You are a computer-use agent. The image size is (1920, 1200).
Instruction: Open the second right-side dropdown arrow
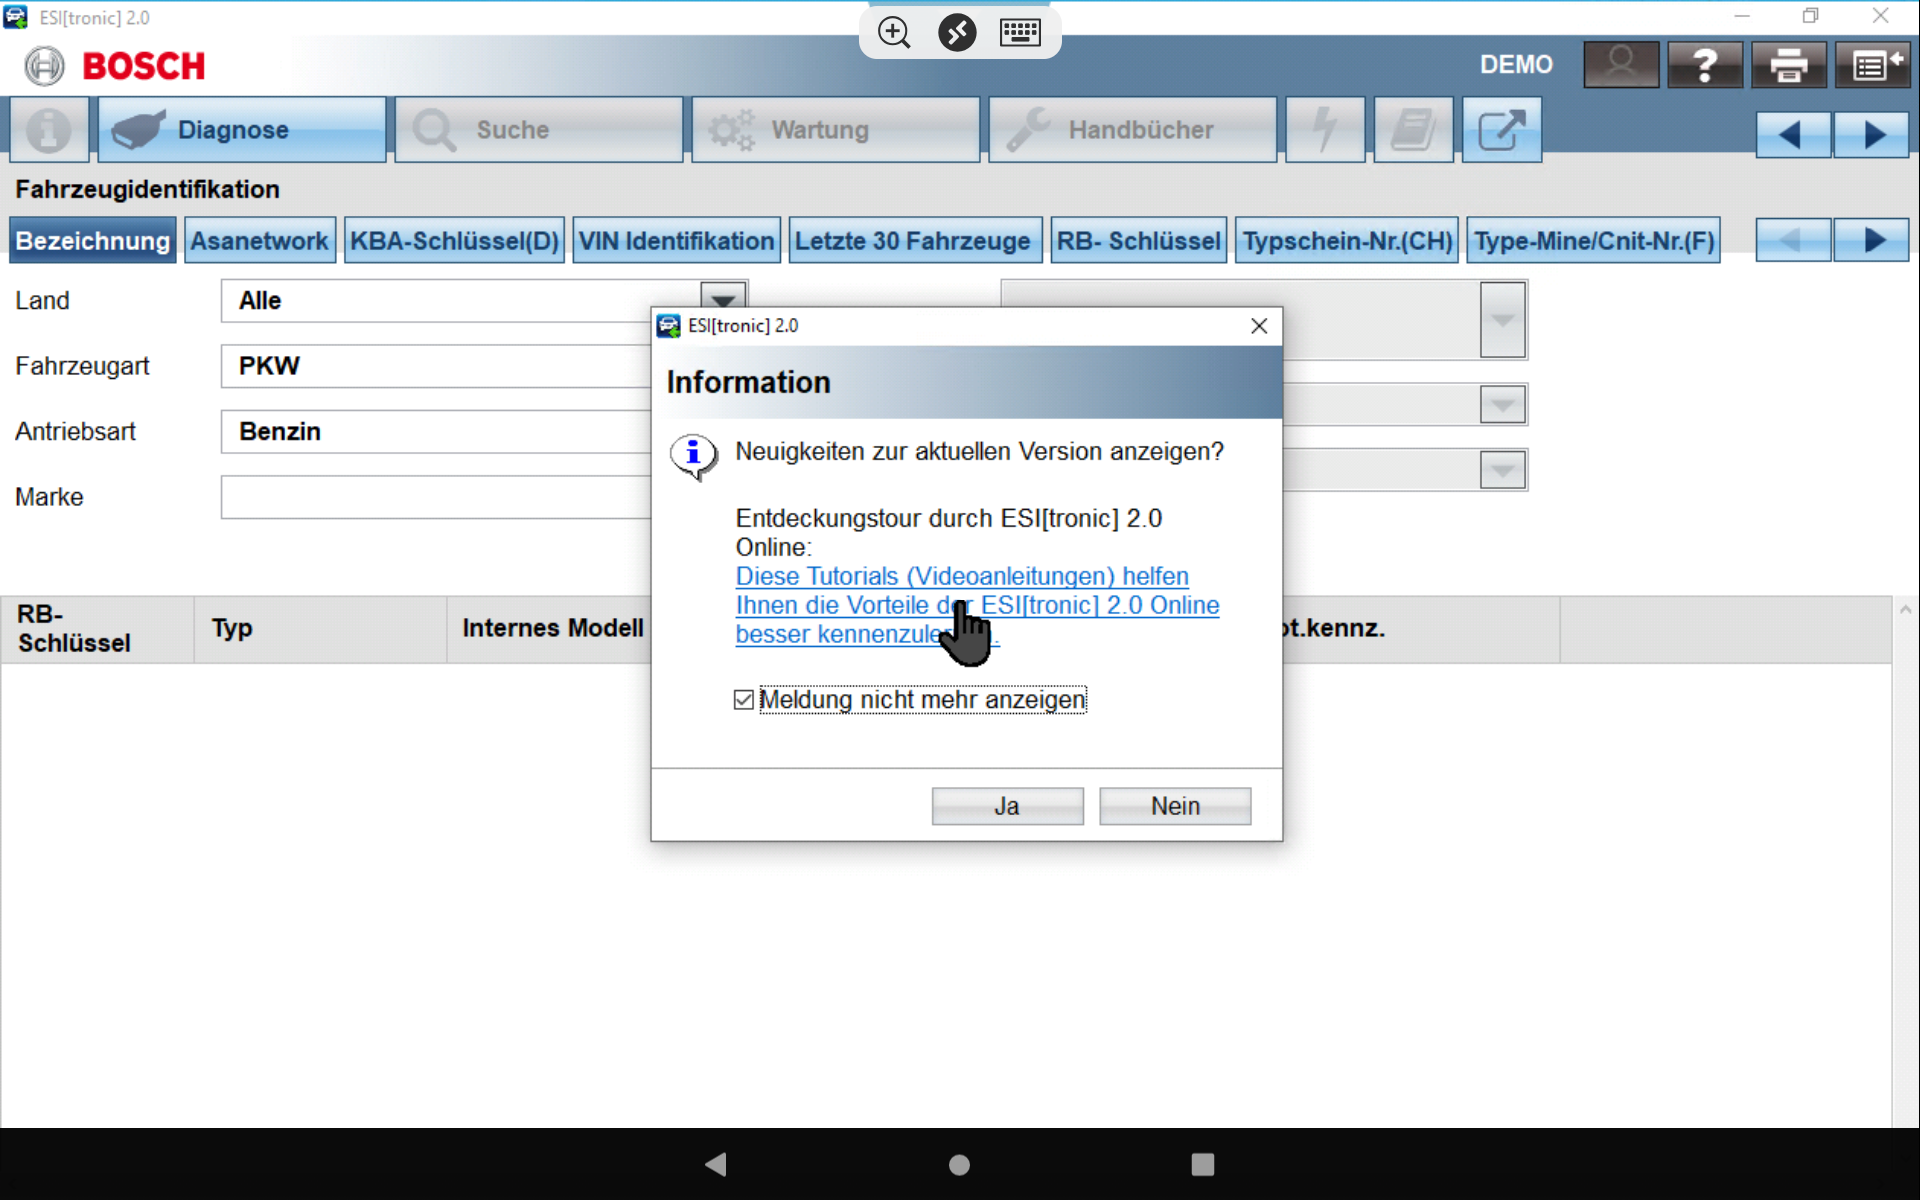(x=1502, y=405)
